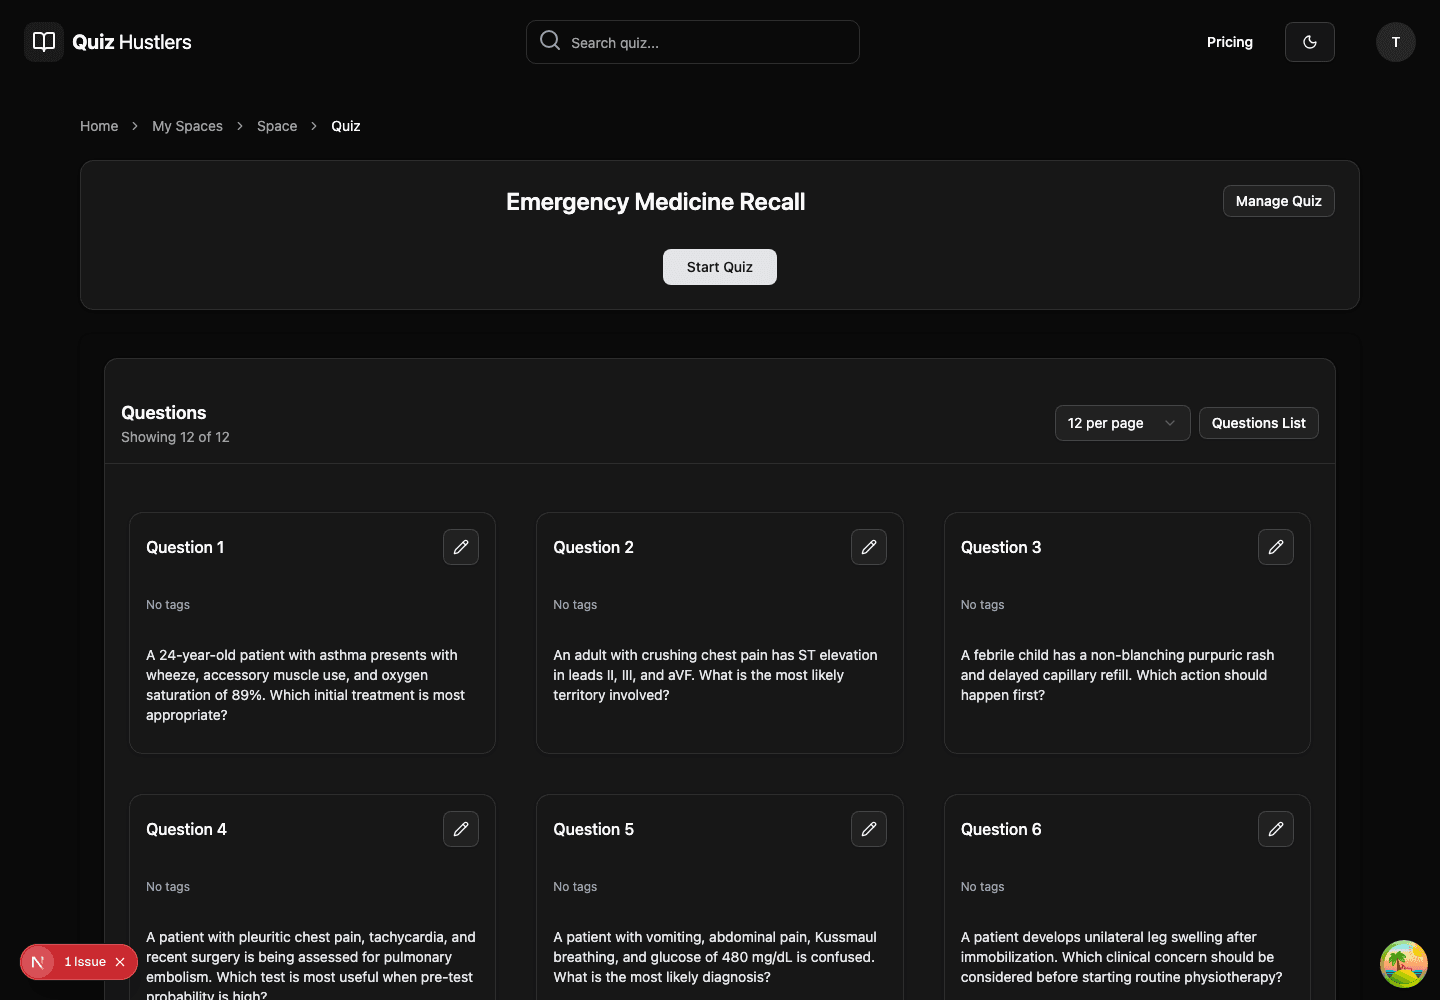The image size is (1440, 1000).
Task: Click 'No tags' under Question 3
Action: point(983,605)
